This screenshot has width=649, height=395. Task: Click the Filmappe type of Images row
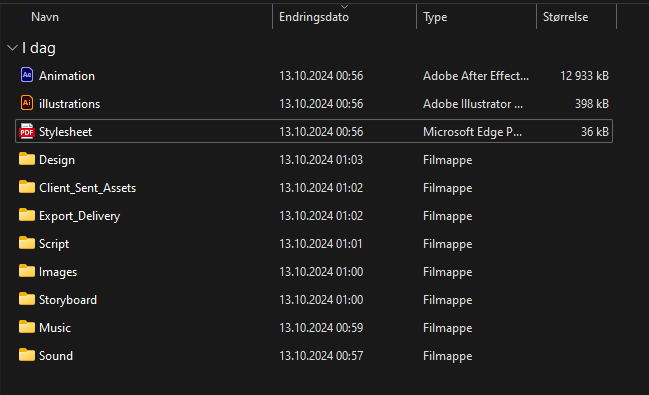pos(447,272)
